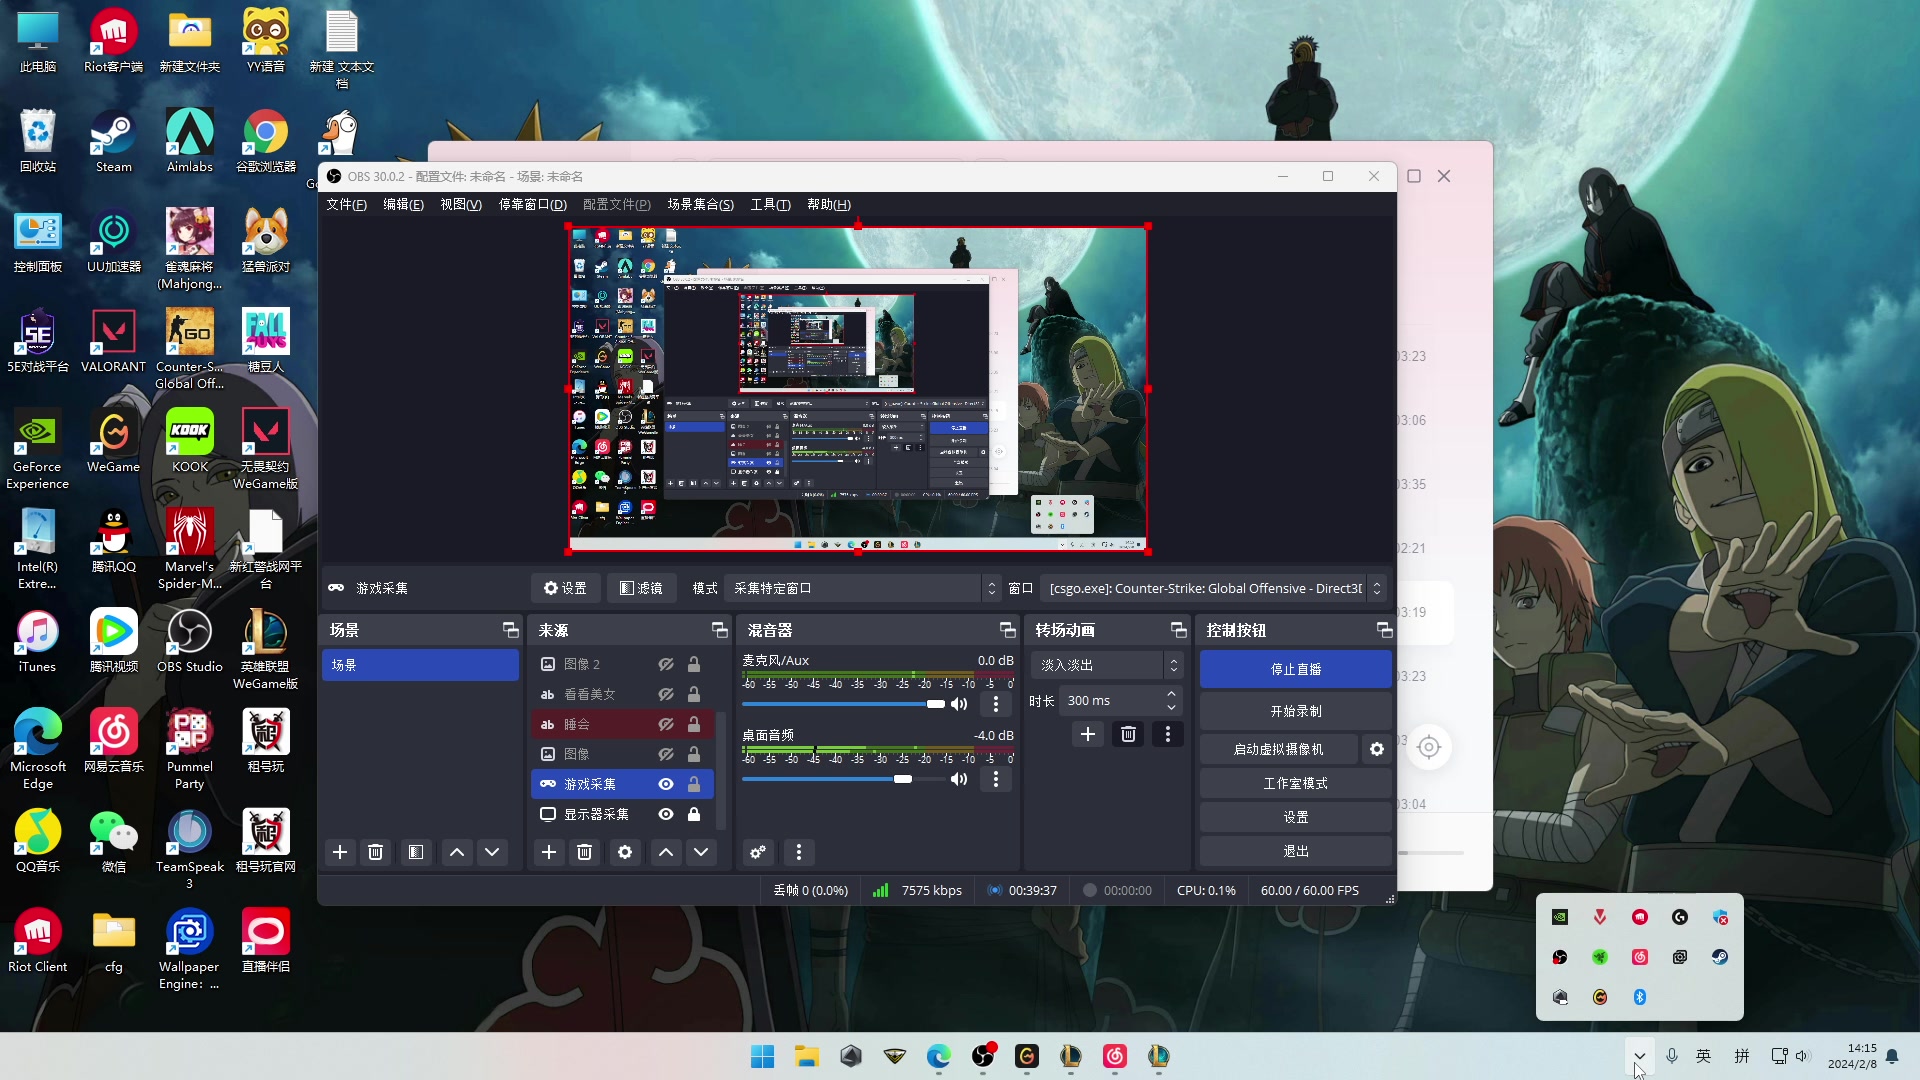
Task: Add a transition with the plus icon
Action: [1088, 734]
